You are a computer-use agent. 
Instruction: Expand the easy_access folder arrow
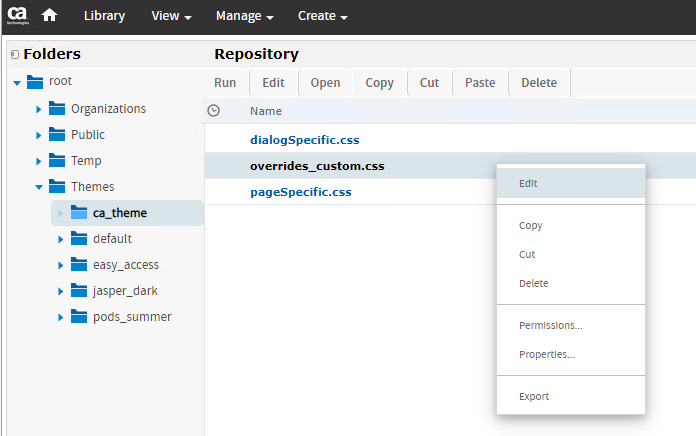click(x=60, y=265)
